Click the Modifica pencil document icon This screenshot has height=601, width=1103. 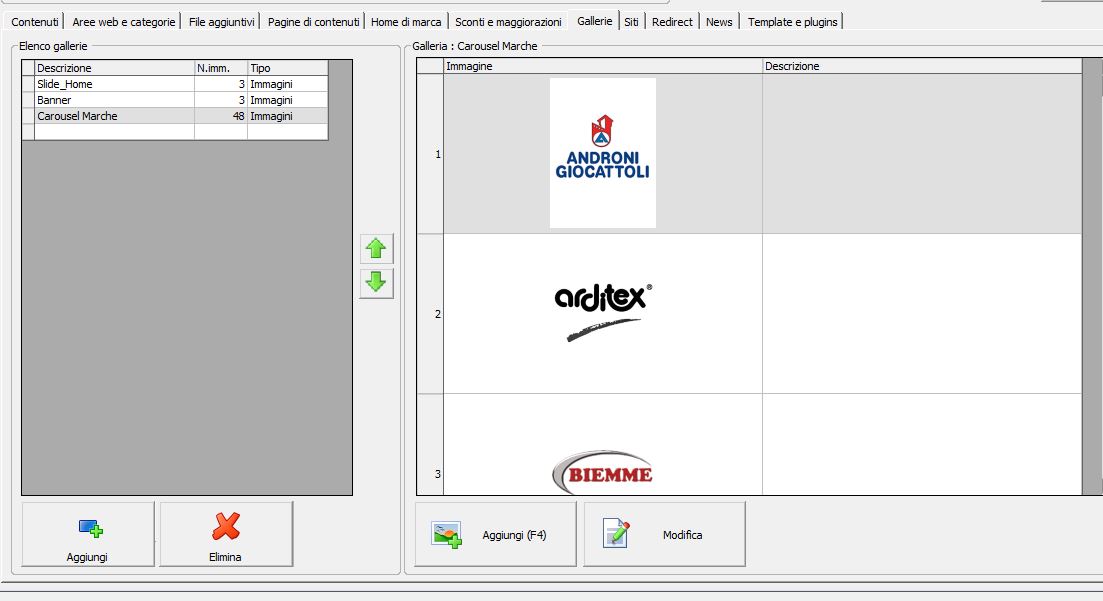[x=616, y=533]
